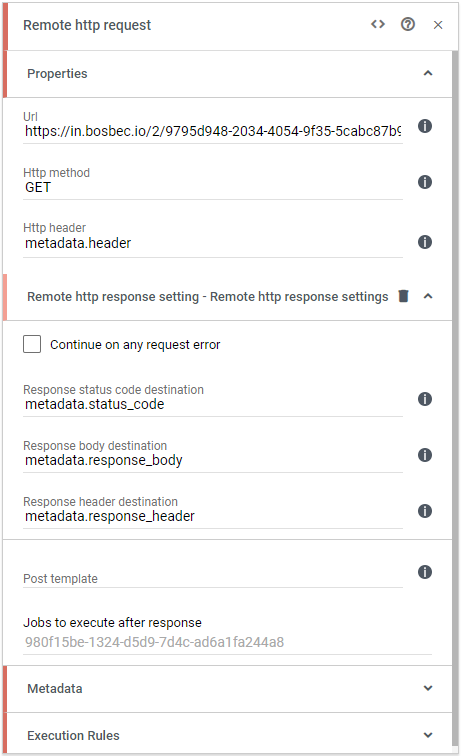Viewport: 461px width, 756px height.
Task: Enable Continue on any request error
Action: point(32,344)
